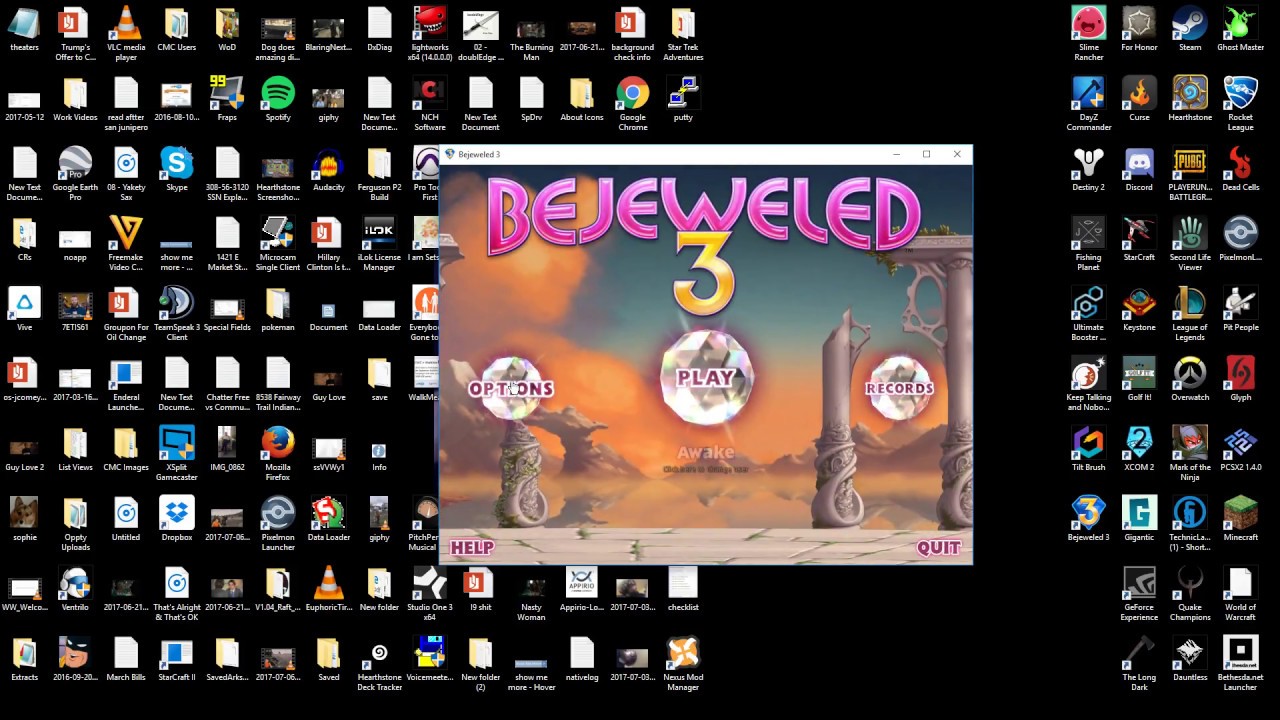The height and width of the screenshot is (720, 1280).
Task: Launch StarCraft II
Action: [x=176, y=652]
